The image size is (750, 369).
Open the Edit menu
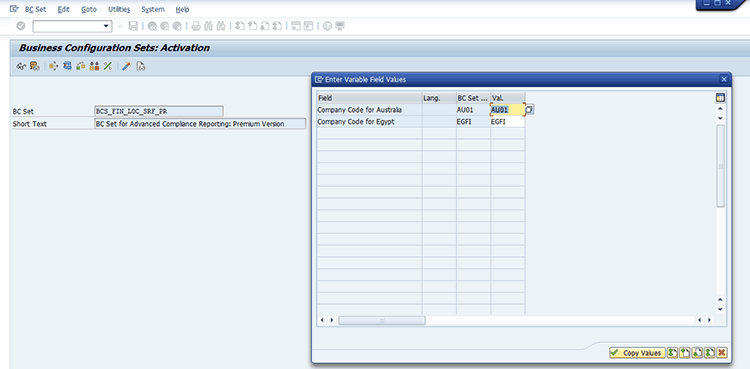[63, 9]
